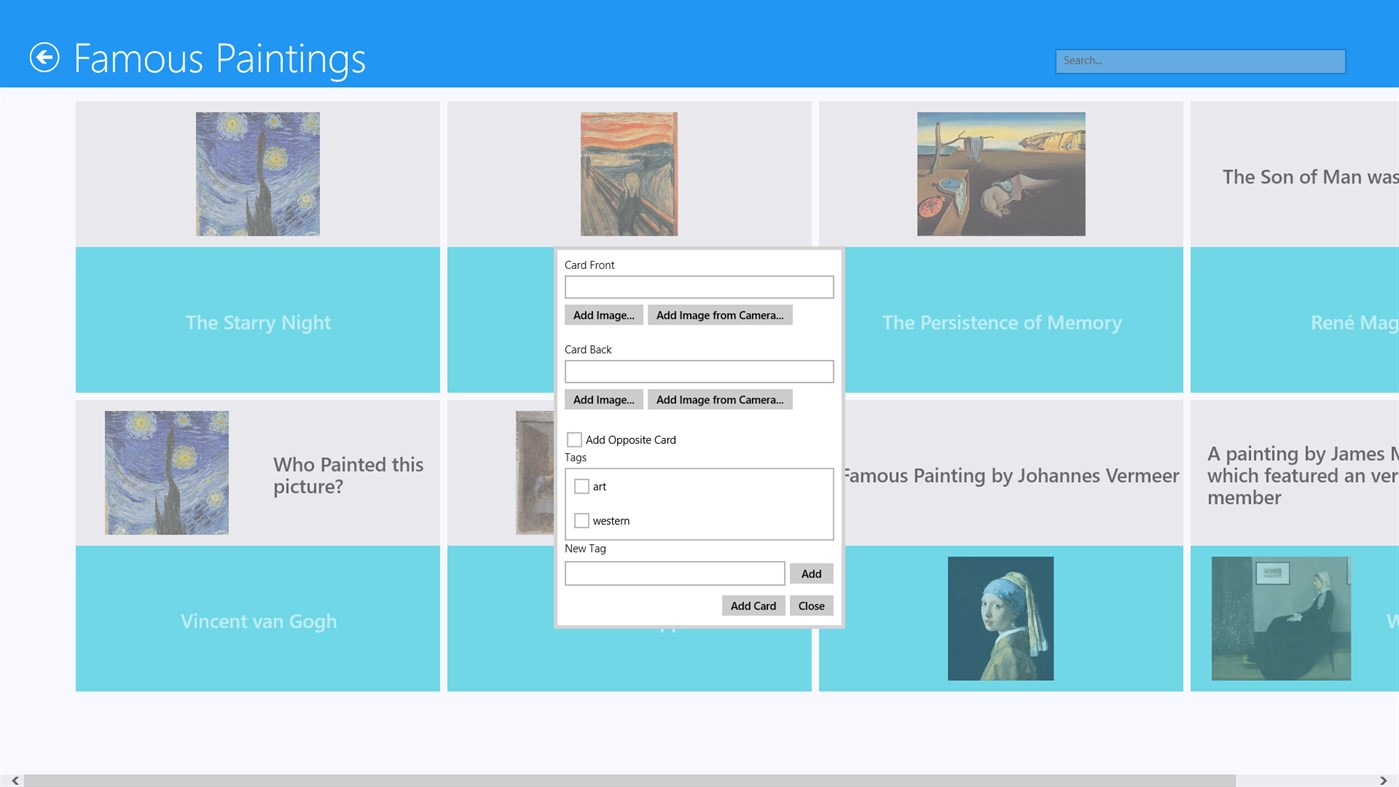Click the right scroll chevron
1399x787 pixels.
point(1385,779)
